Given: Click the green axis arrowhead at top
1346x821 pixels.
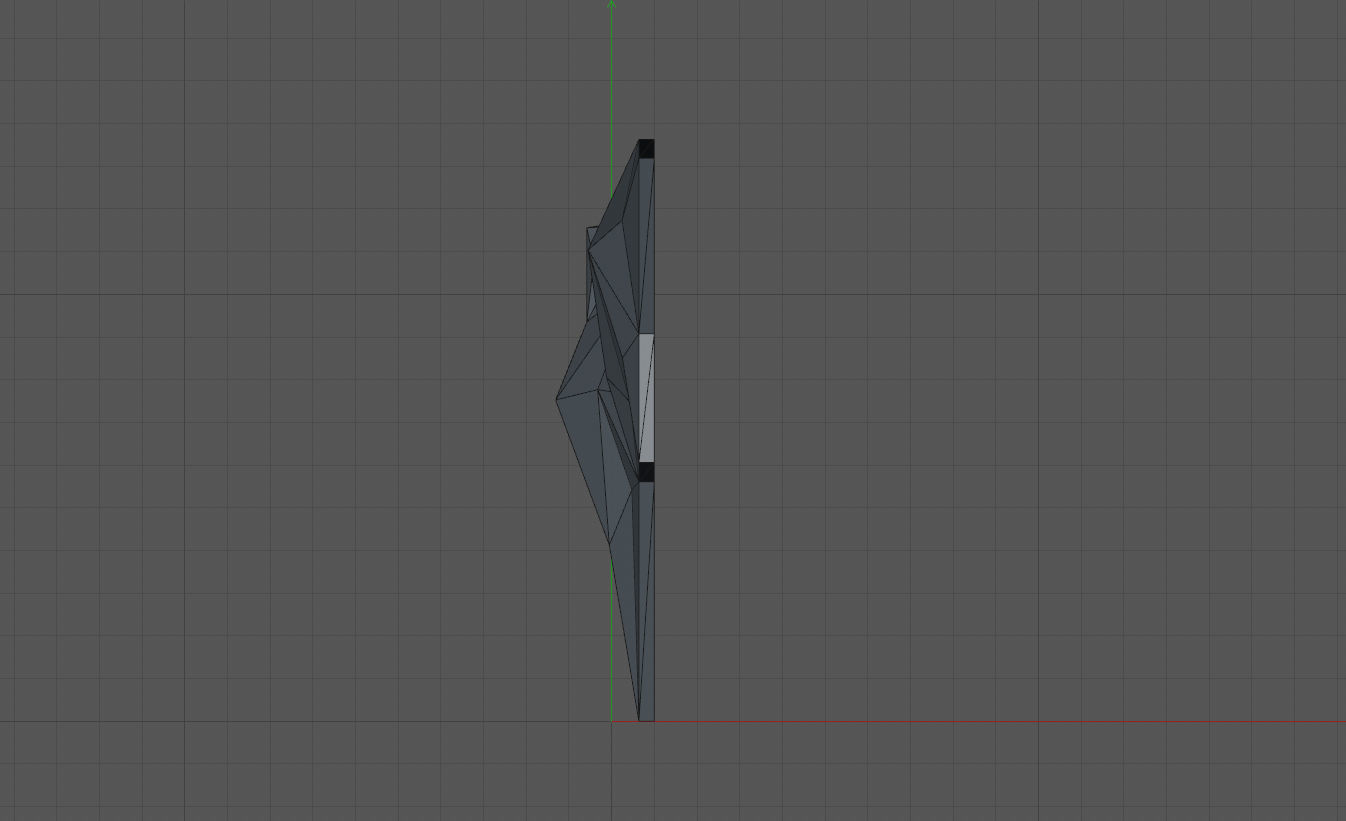Looking at the screenshot, I should point(611,6).
